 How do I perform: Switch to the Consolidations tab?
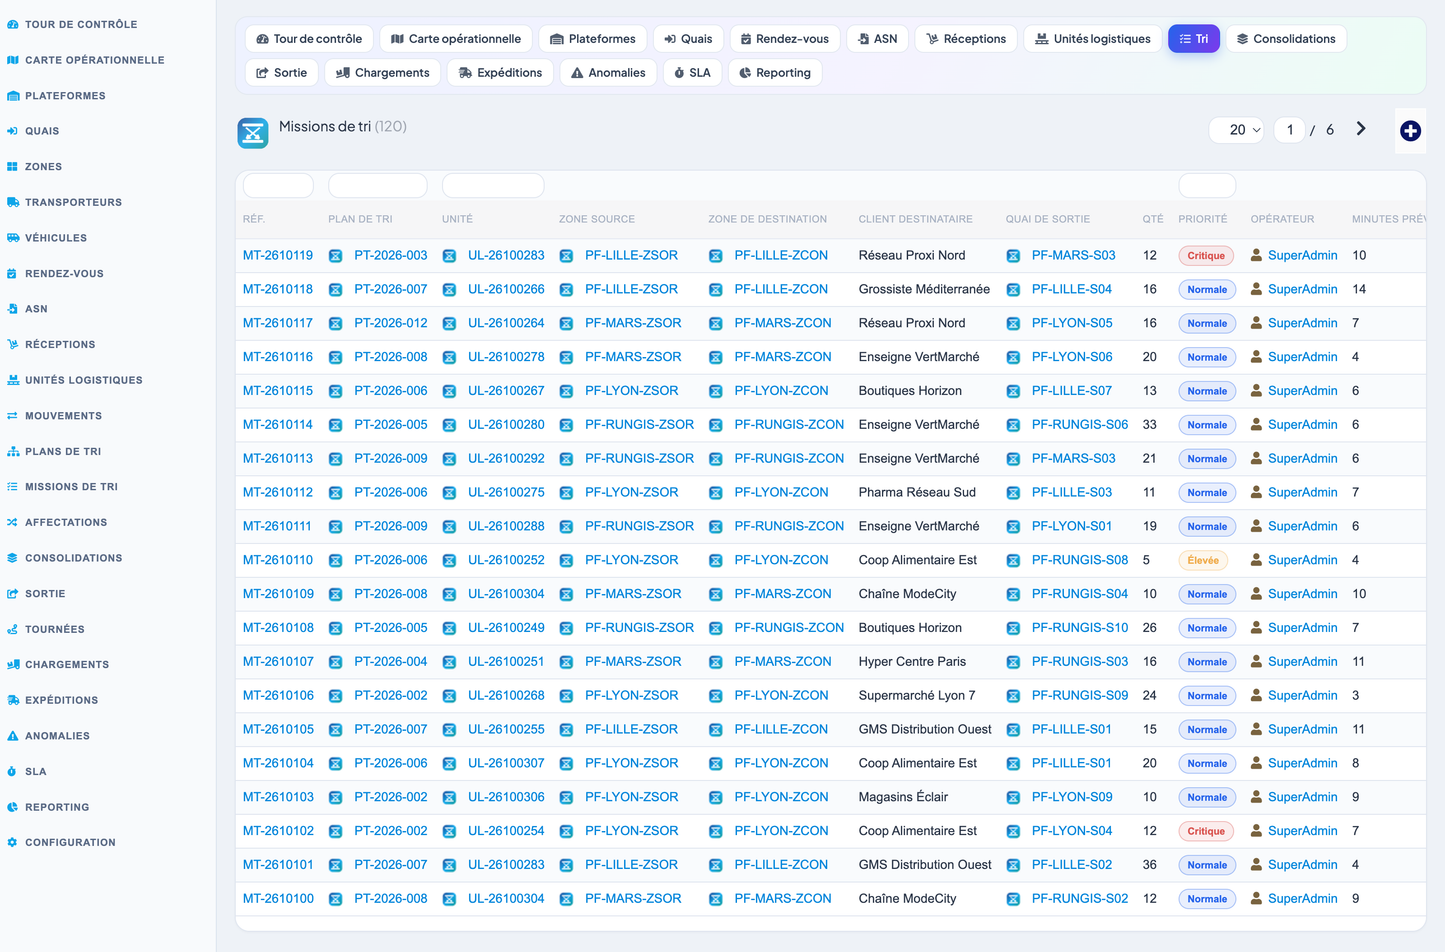[1286, 39]
